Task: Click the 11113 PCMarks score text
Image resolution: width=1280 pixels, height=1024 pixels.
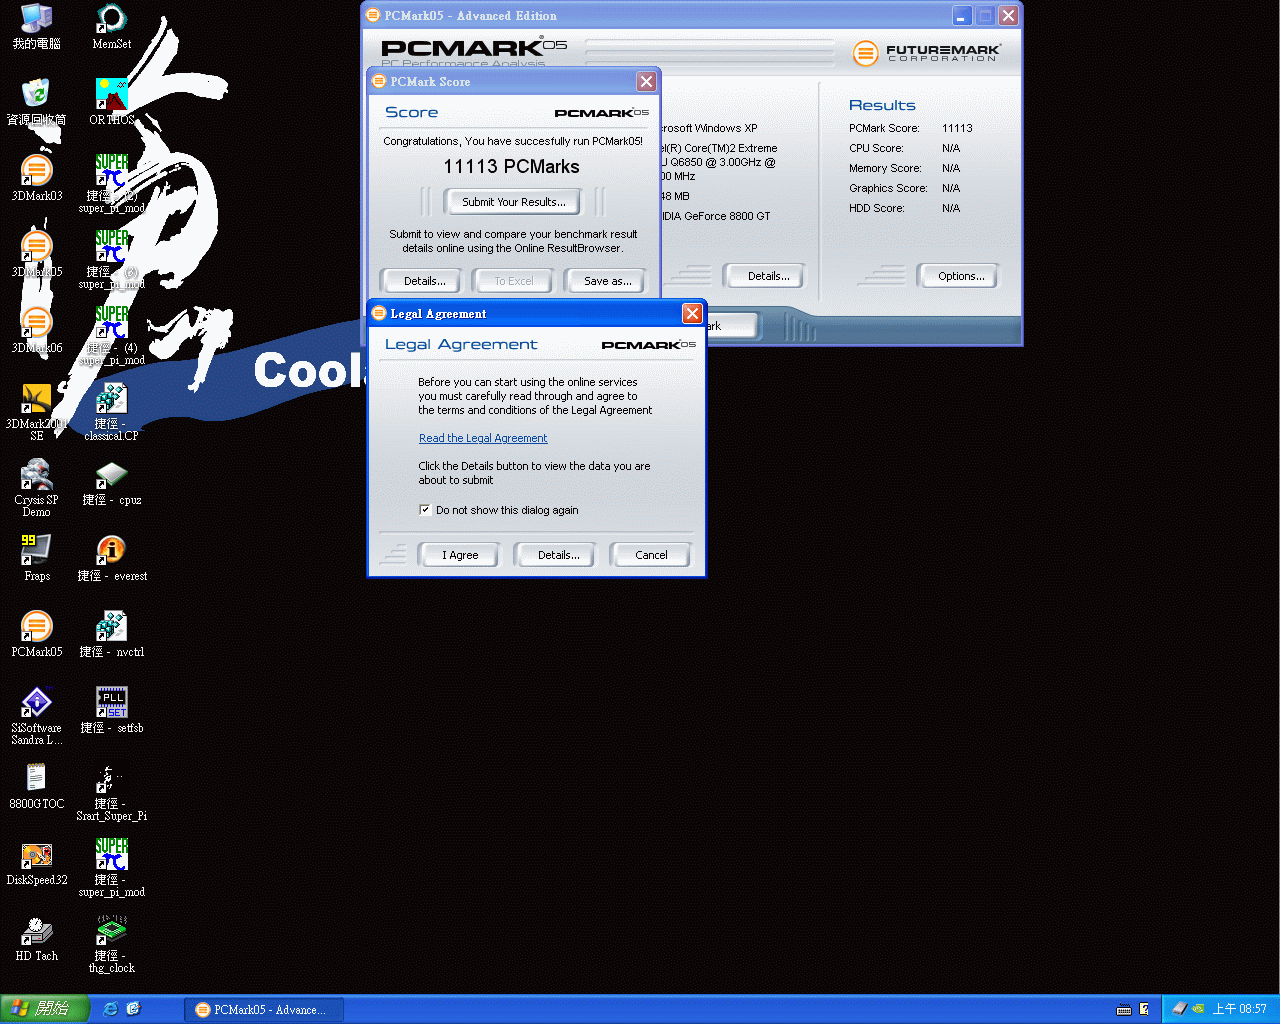Action: 512,167
